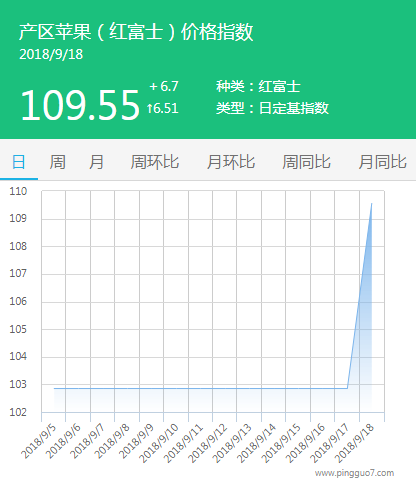Open the 月同比 tab
Image resolution: width=416 pixels, height=482 pixels.
(x=382, y=162)
